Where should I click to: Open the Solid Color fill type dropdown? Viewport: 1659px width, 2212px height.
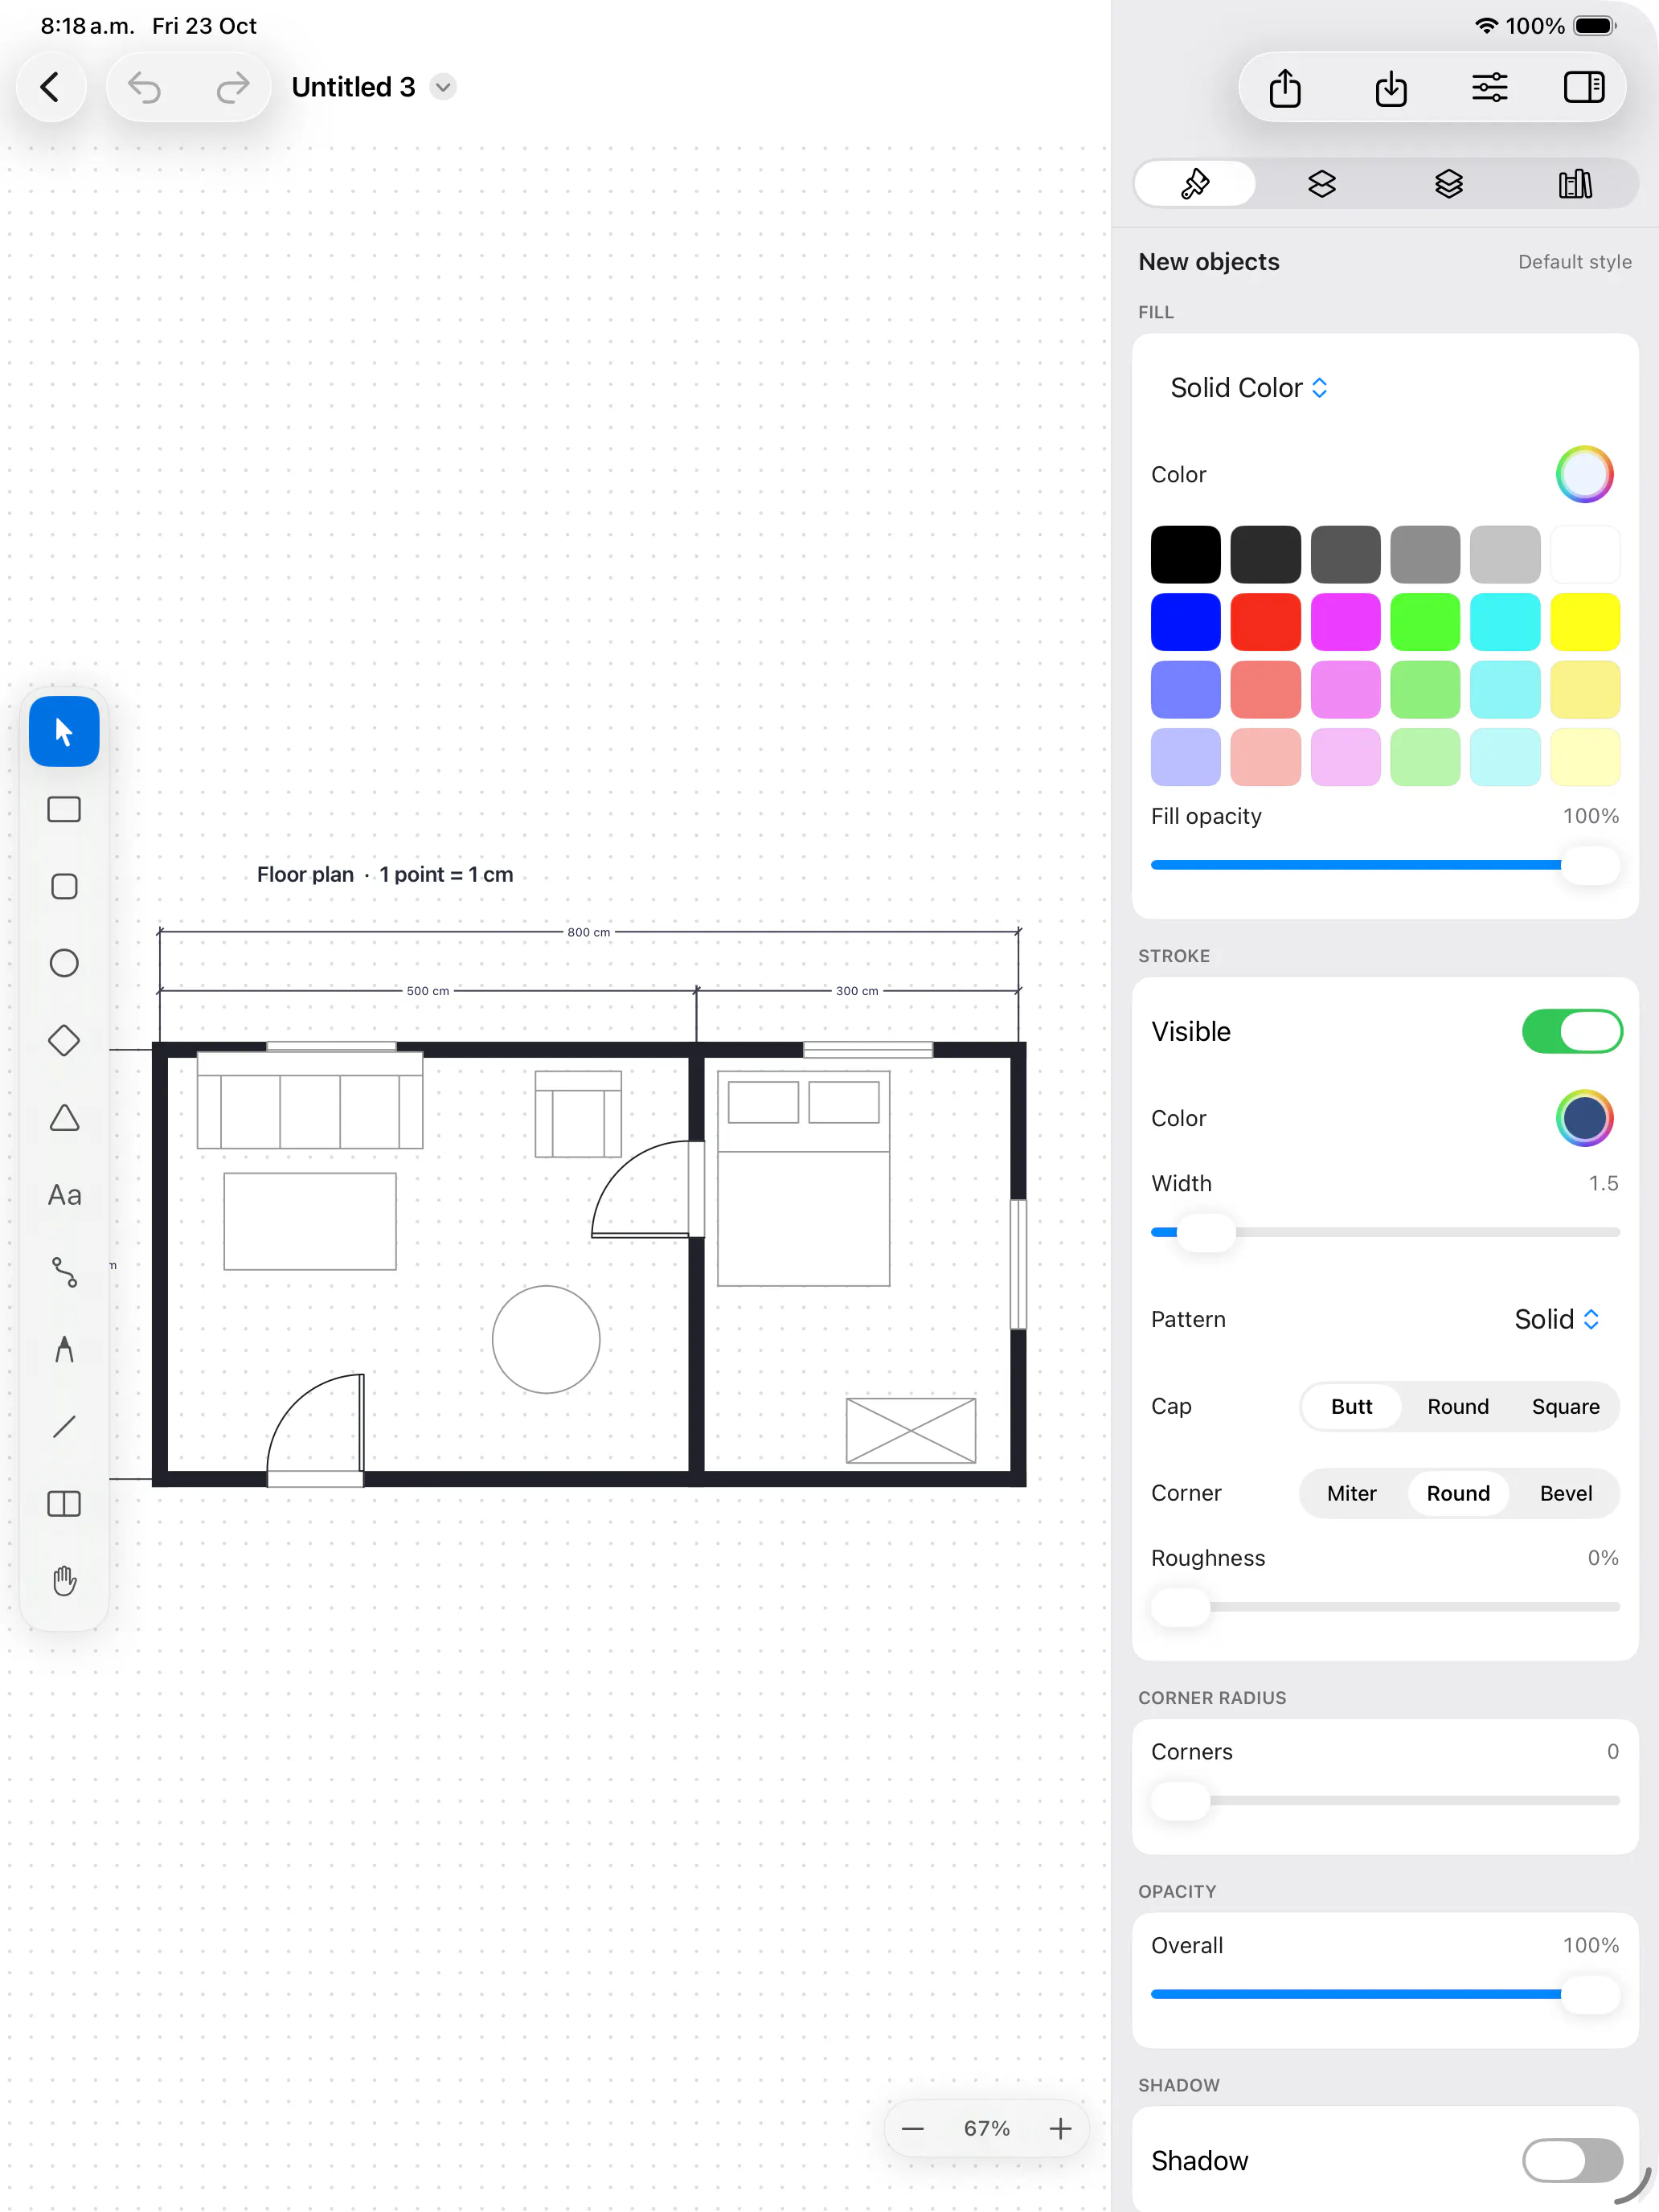coord(1249,388)
